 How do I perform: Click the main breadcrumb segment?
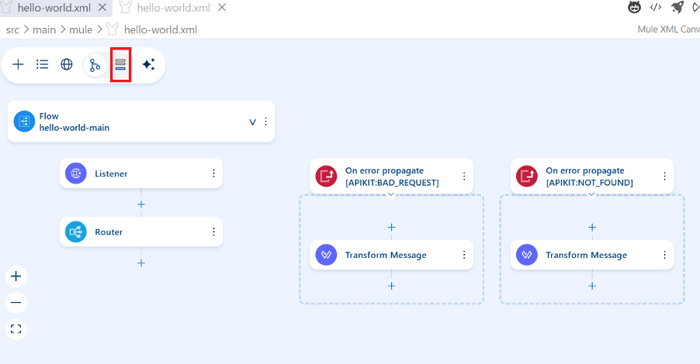(x=44, y=30)
